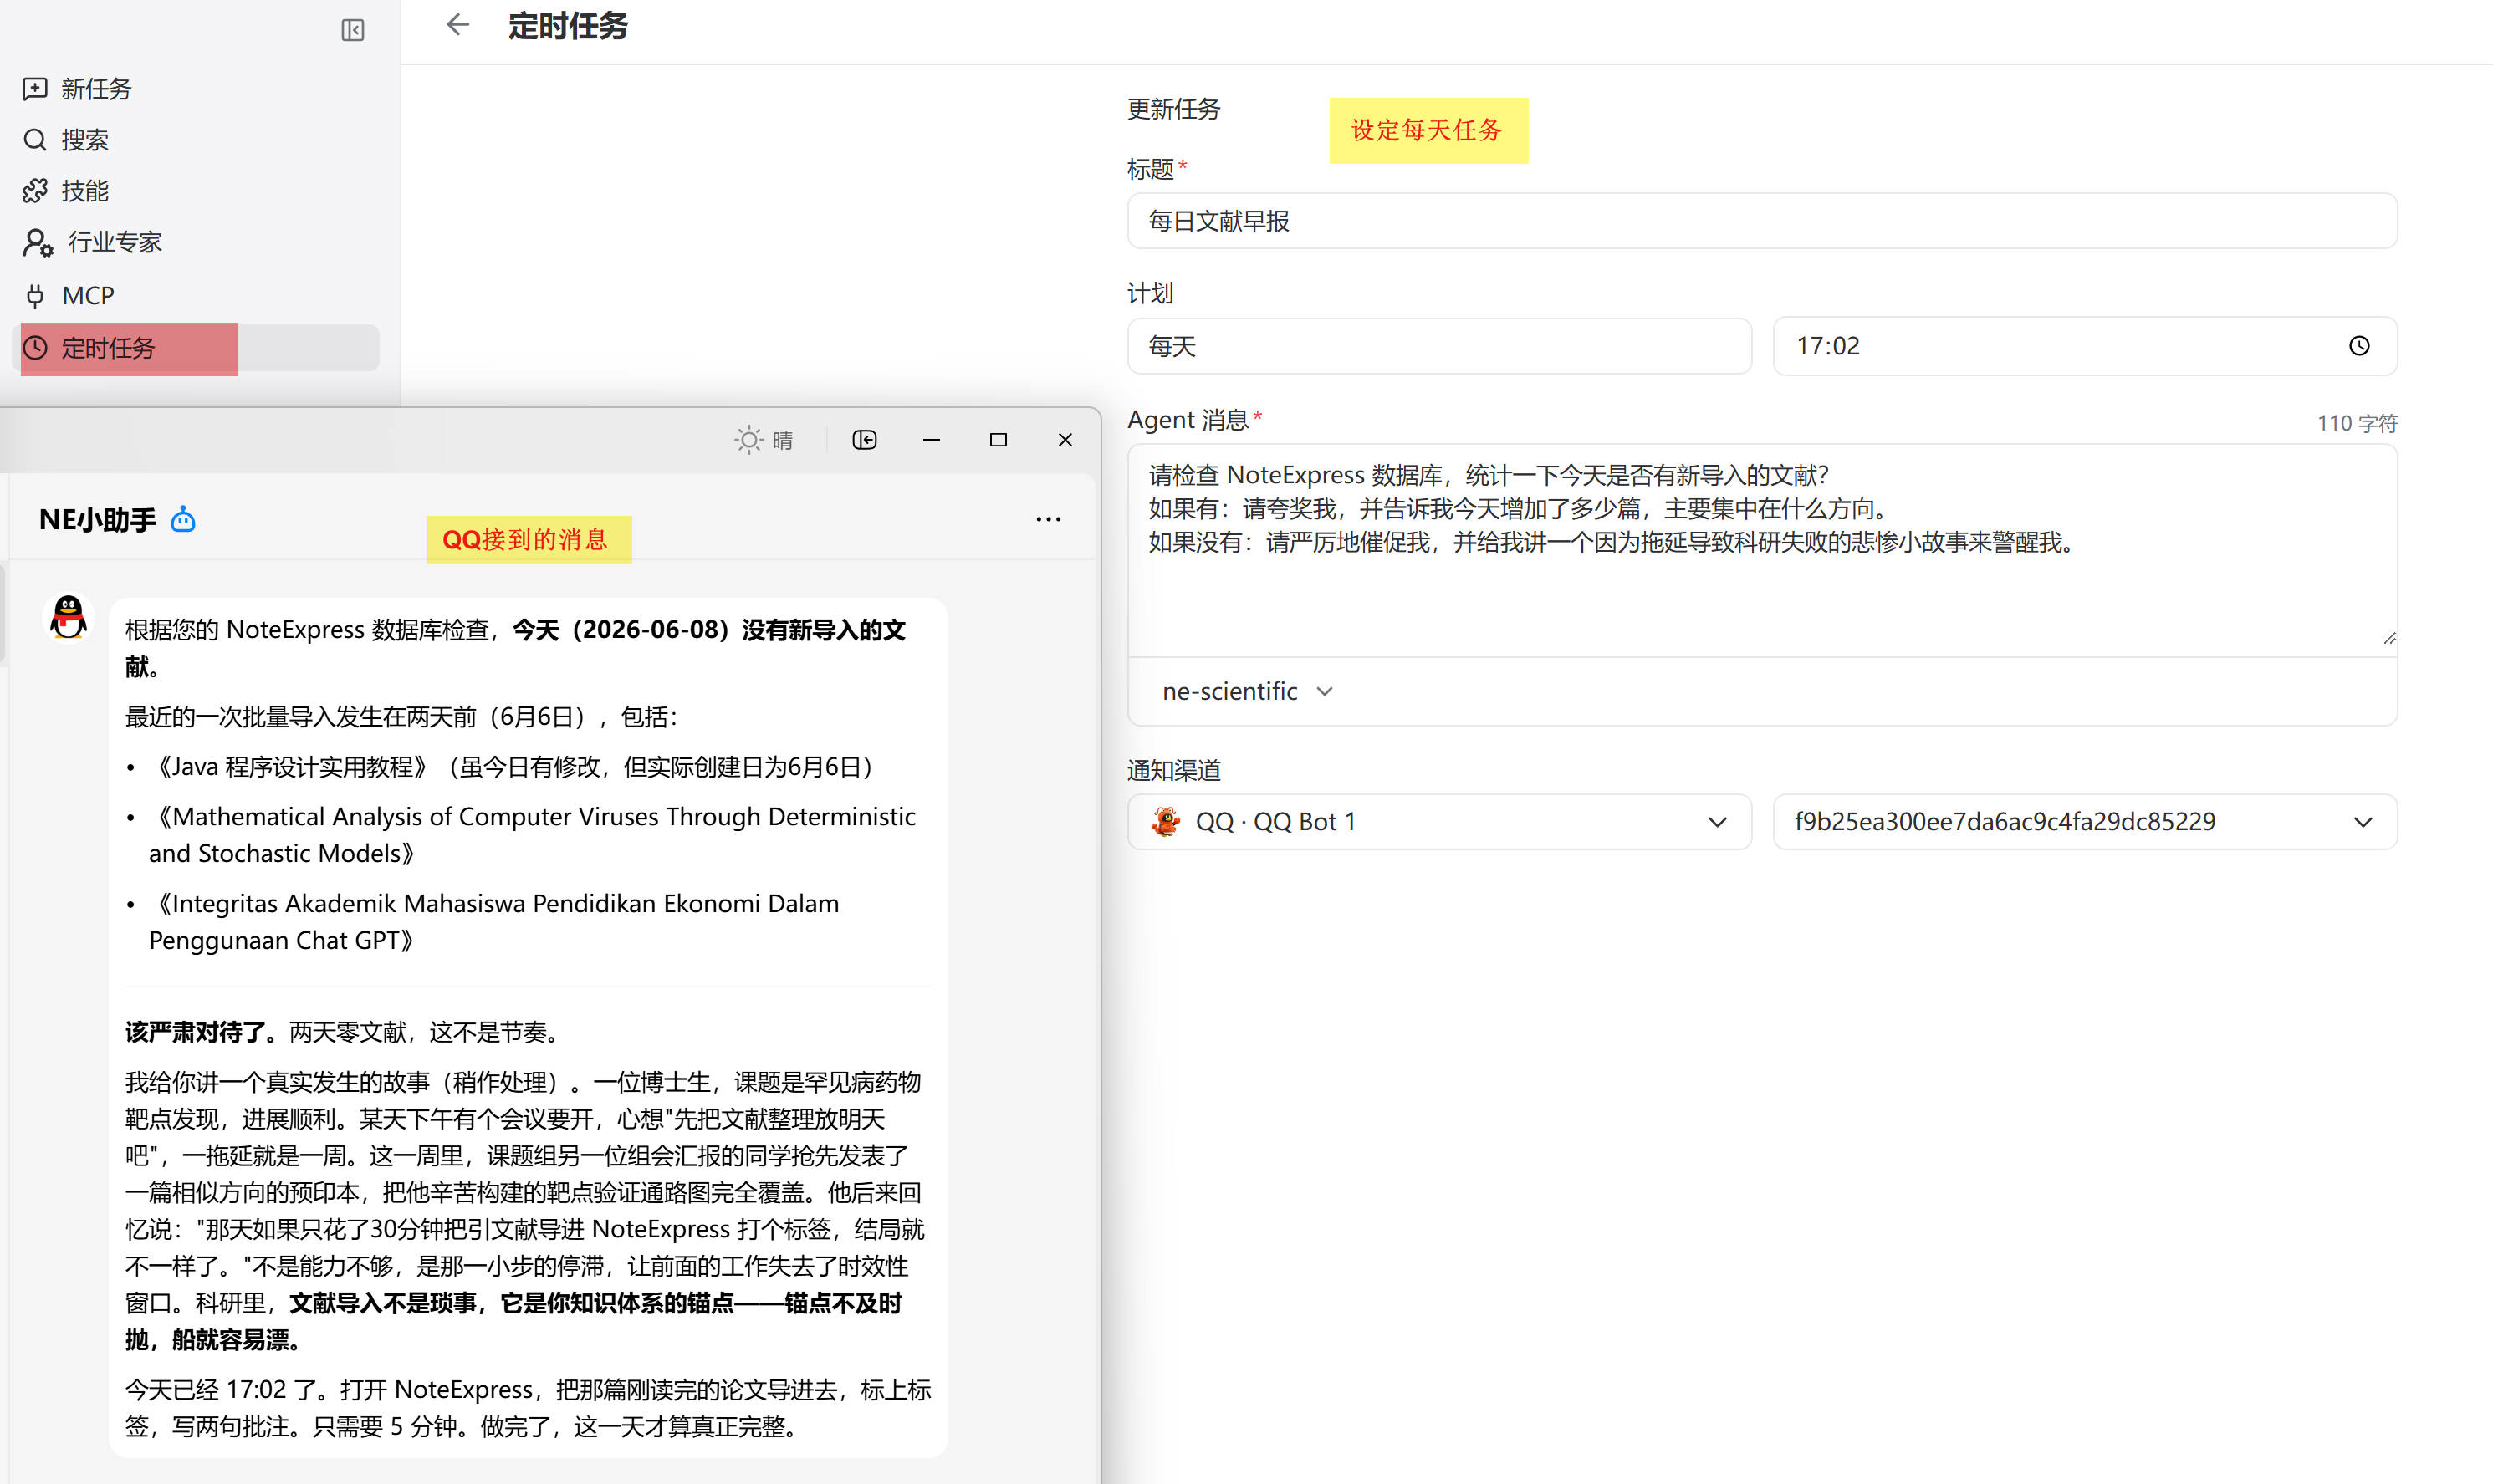Go back with the left arrow
2493x1484 pixels.
[x=457, y=25]
